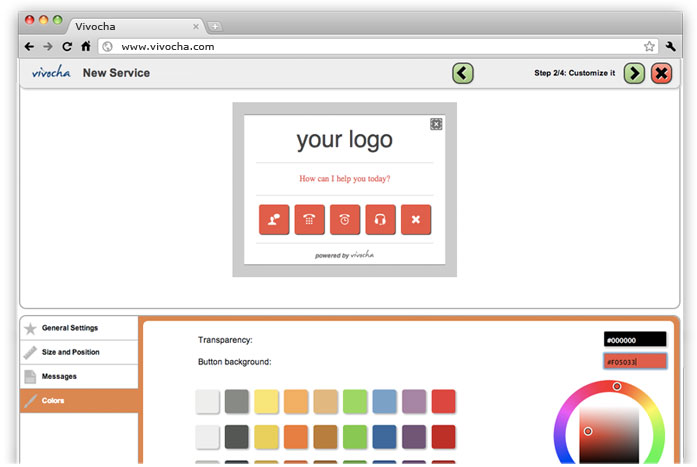Bookmark page with the star icon

649,46
